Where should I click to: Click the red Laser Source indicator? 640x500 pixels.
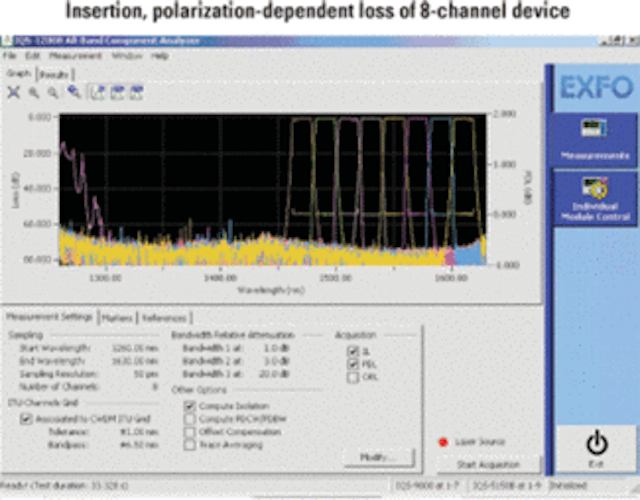click(x=443, y=442)
